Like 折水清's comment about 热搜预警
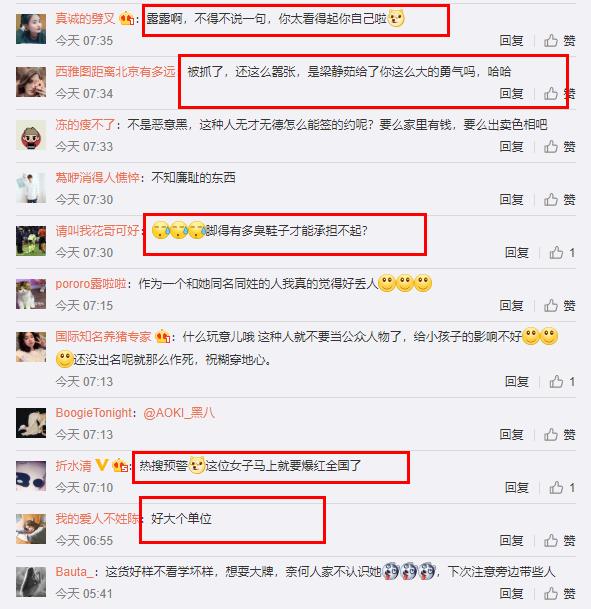 (561, 487)
